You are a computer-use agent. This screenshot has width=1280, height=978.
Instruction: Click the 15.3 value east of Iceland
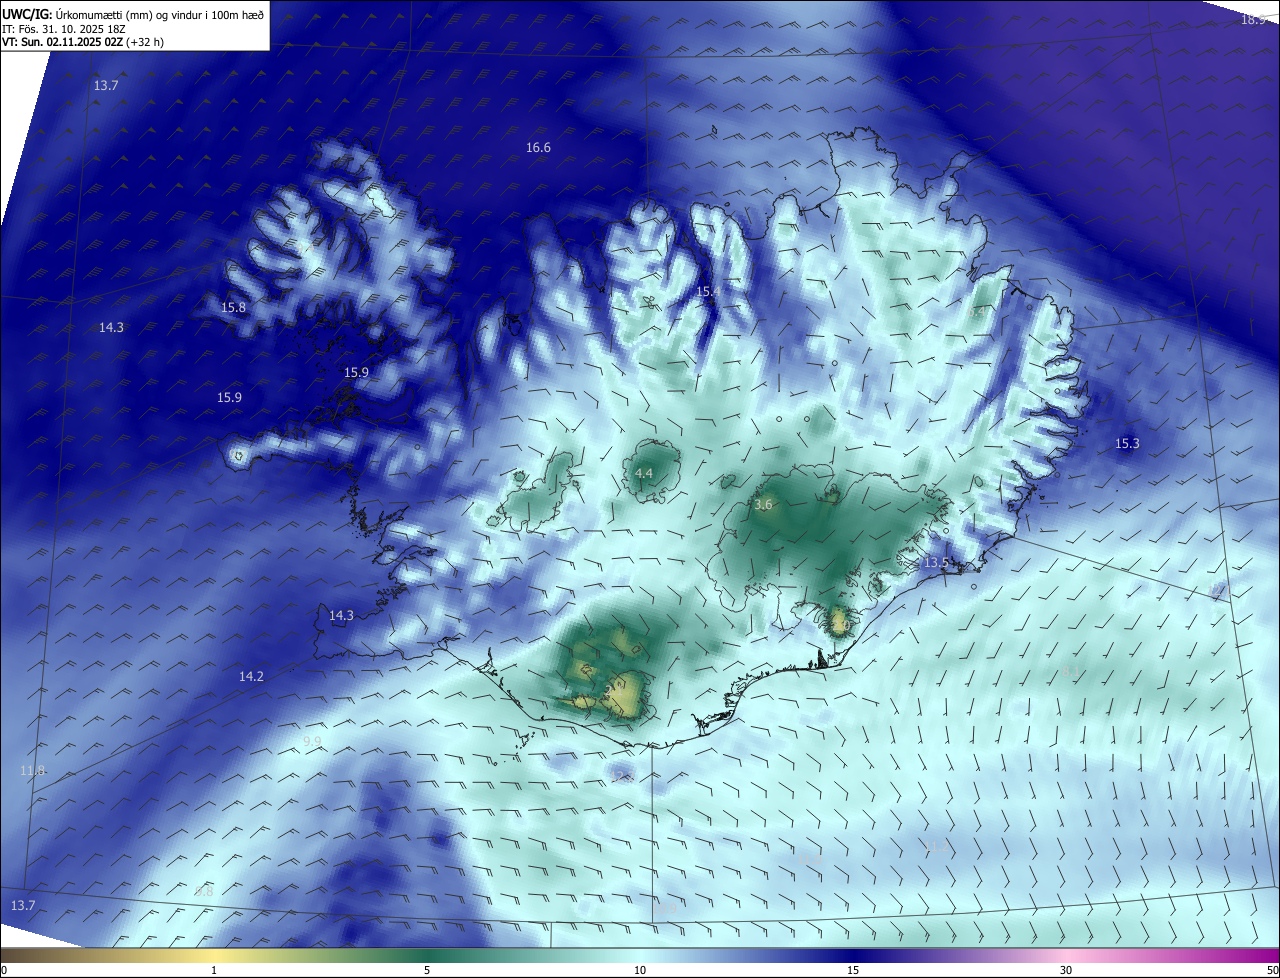tap(1127, 443)
